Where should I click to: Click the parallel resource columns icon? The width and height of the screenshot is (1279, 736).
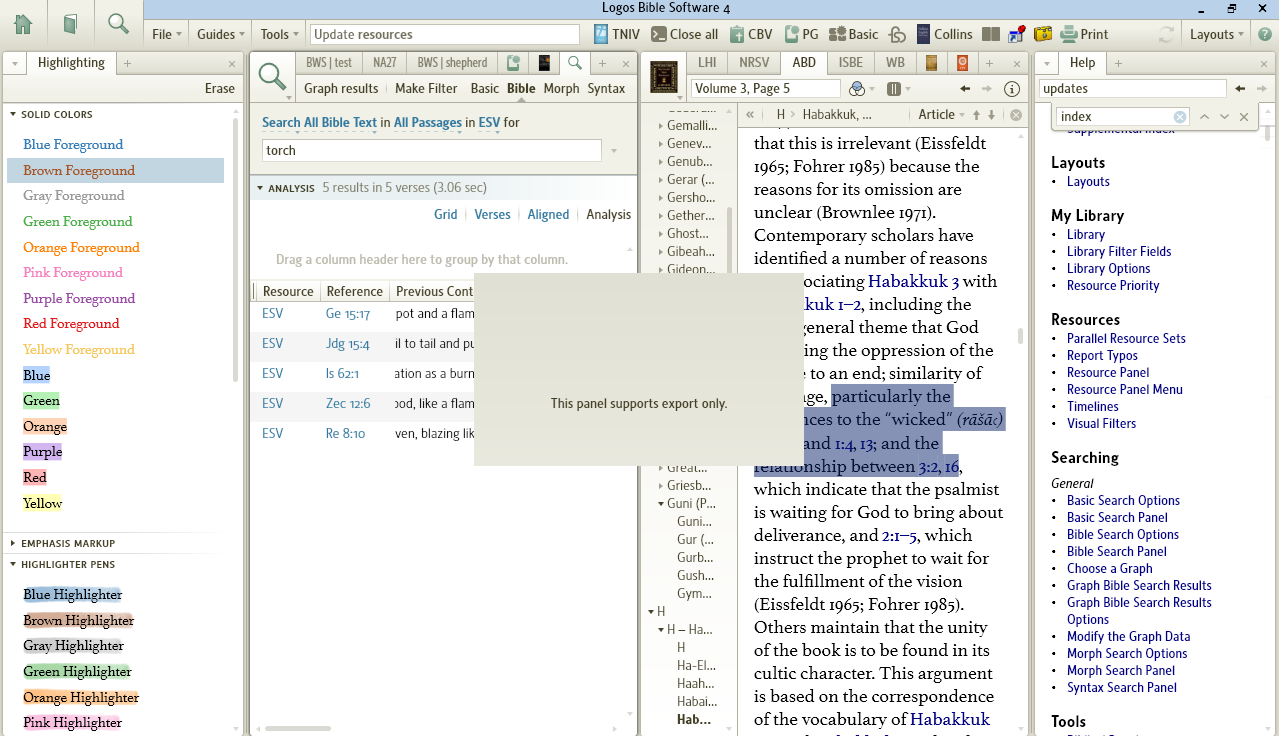tap(893, 89)
